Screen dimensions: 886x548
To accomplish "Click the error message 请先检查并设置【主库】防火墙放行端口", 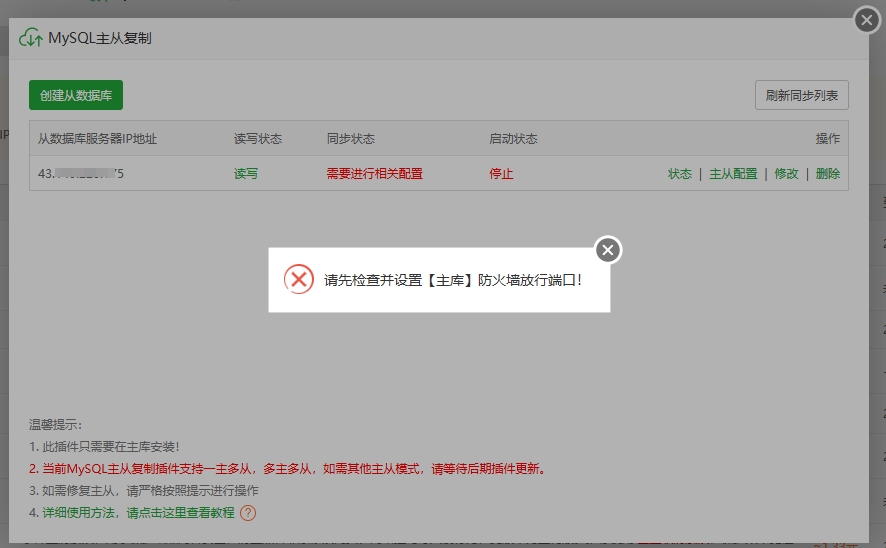I will pos(453,280).
